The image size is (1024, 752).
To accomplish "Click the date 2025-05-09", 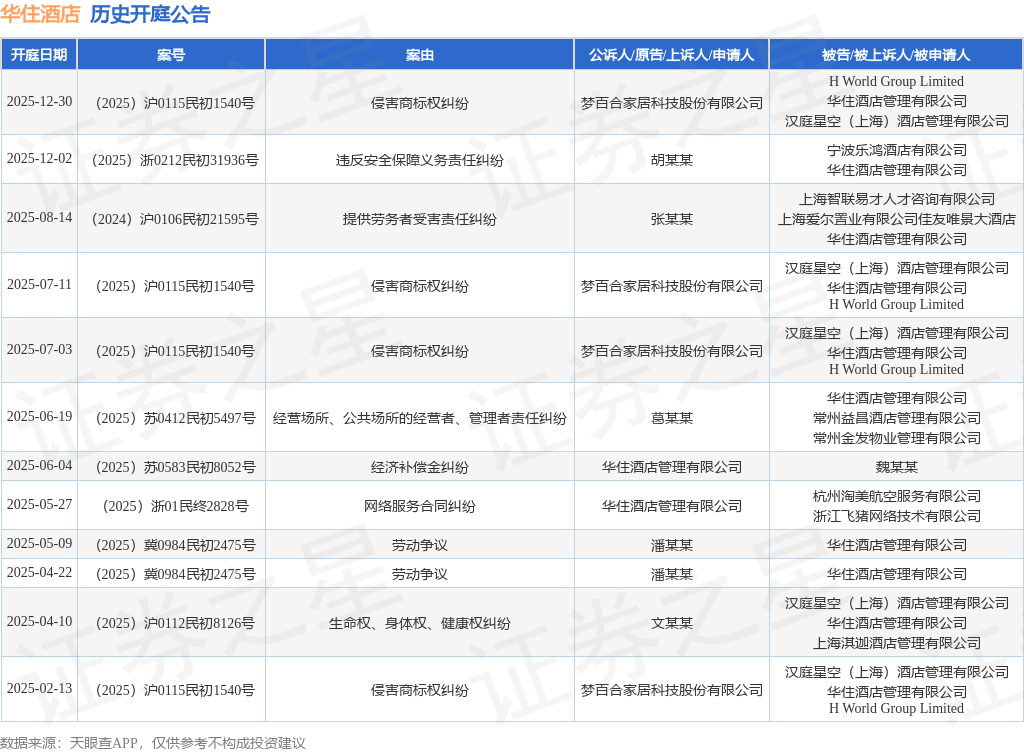I will coord(39,544).
